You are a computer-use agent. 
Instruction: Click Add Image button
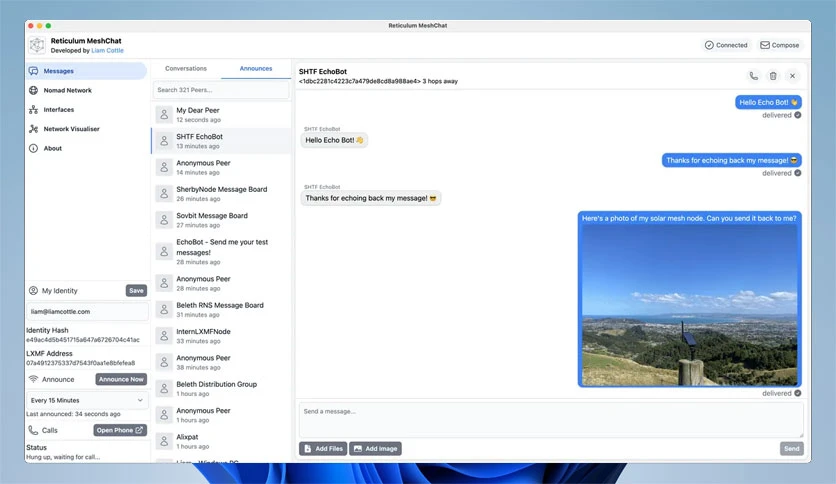tap(375, 449)
